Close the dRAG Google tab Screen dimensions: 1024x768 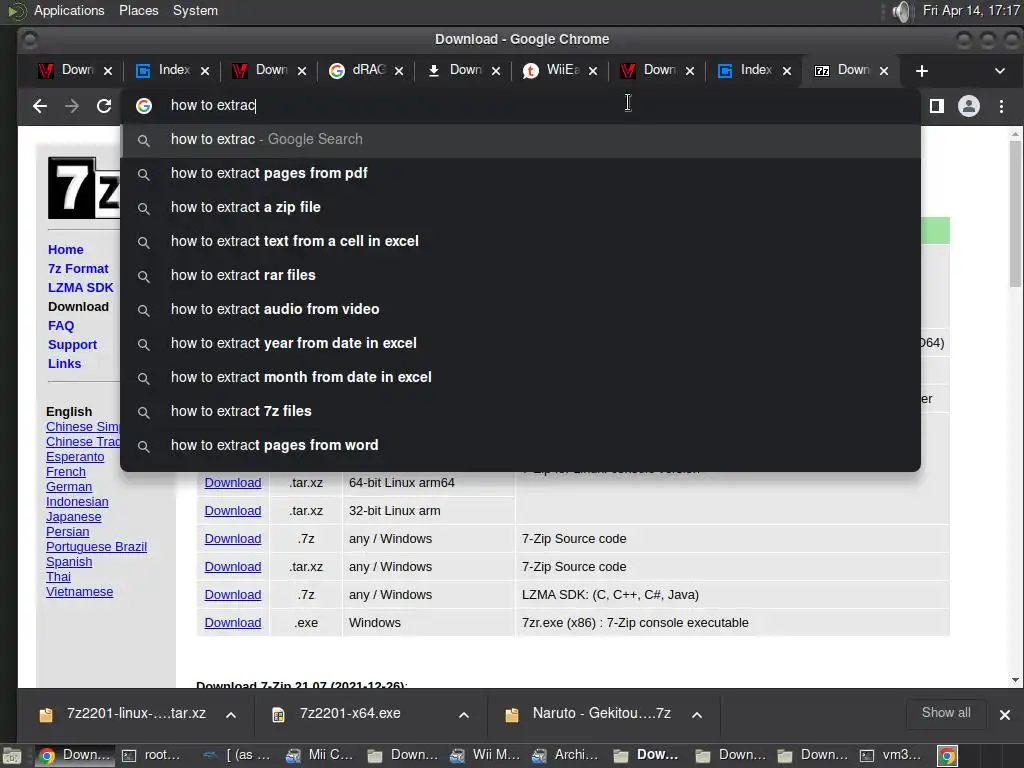[x=399, y=71]
